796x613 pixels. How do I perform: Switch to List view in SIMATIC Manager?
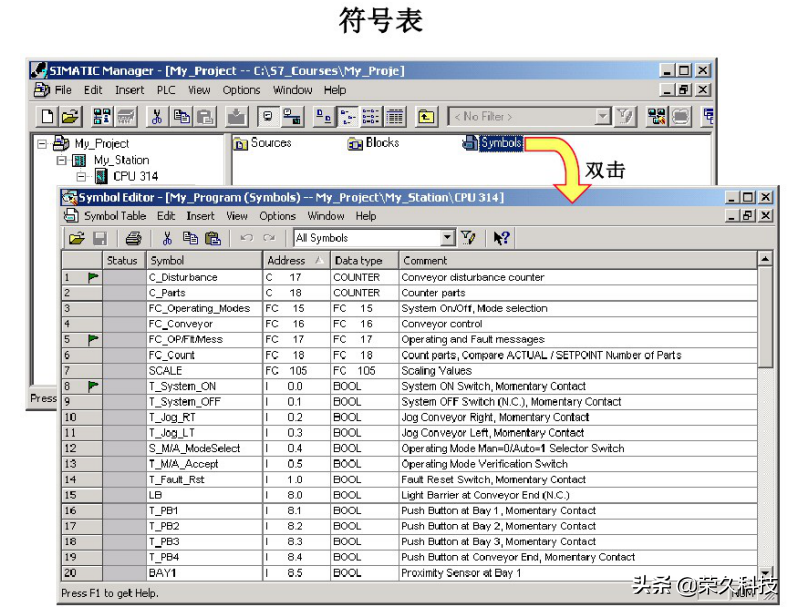coord(371,117)
